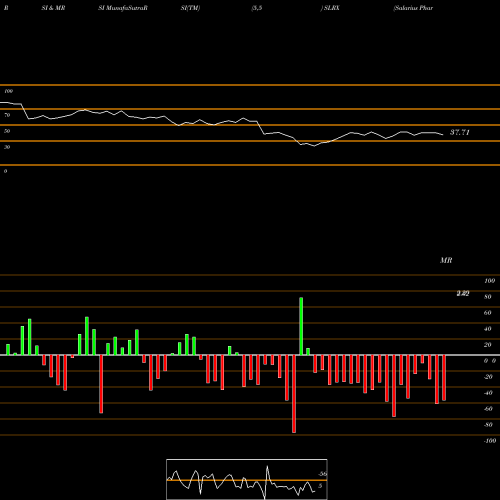Click the 'SI(TM)' header label

[190, 8]
